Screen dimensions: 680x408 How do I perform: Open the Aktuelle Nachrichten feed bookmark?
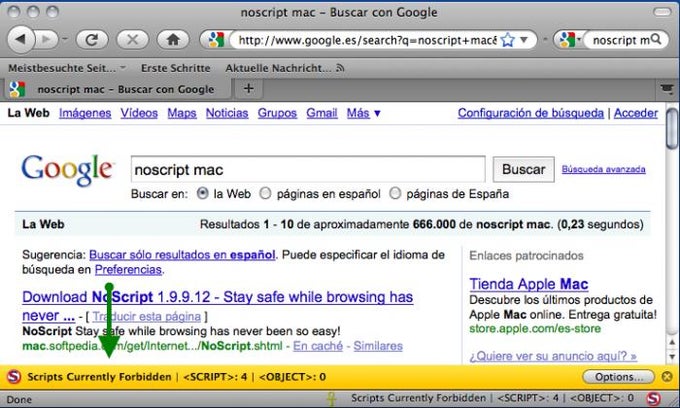284,68
